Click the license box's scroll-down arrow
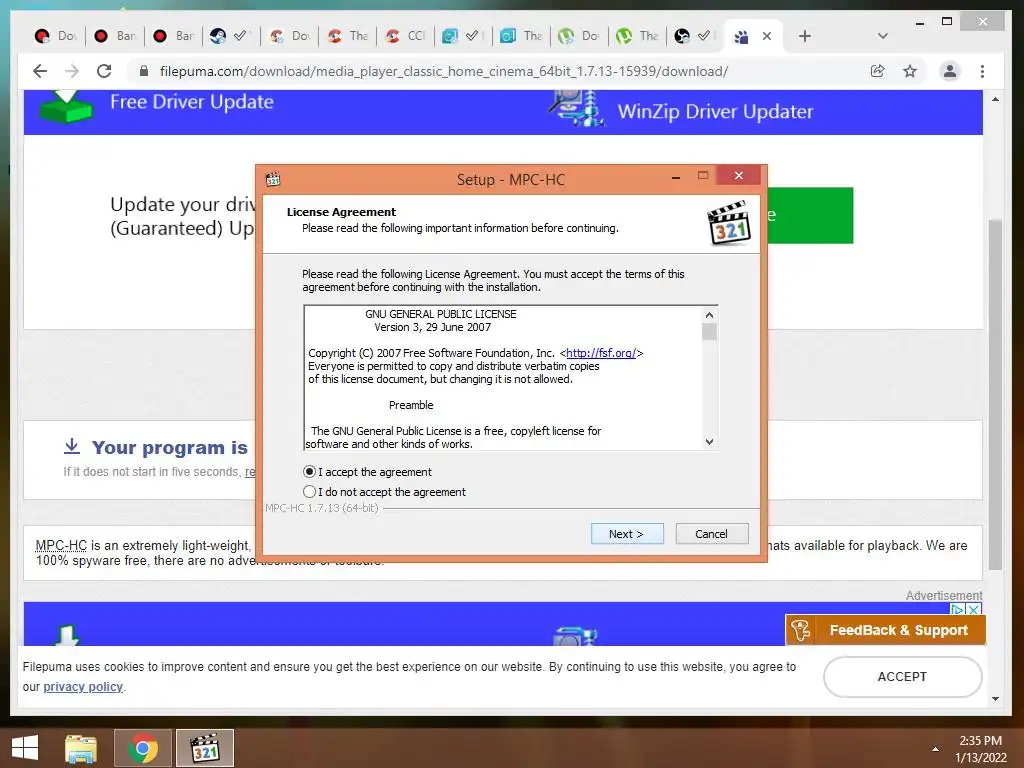The image size is (1024, 768). tap(709, 442)
